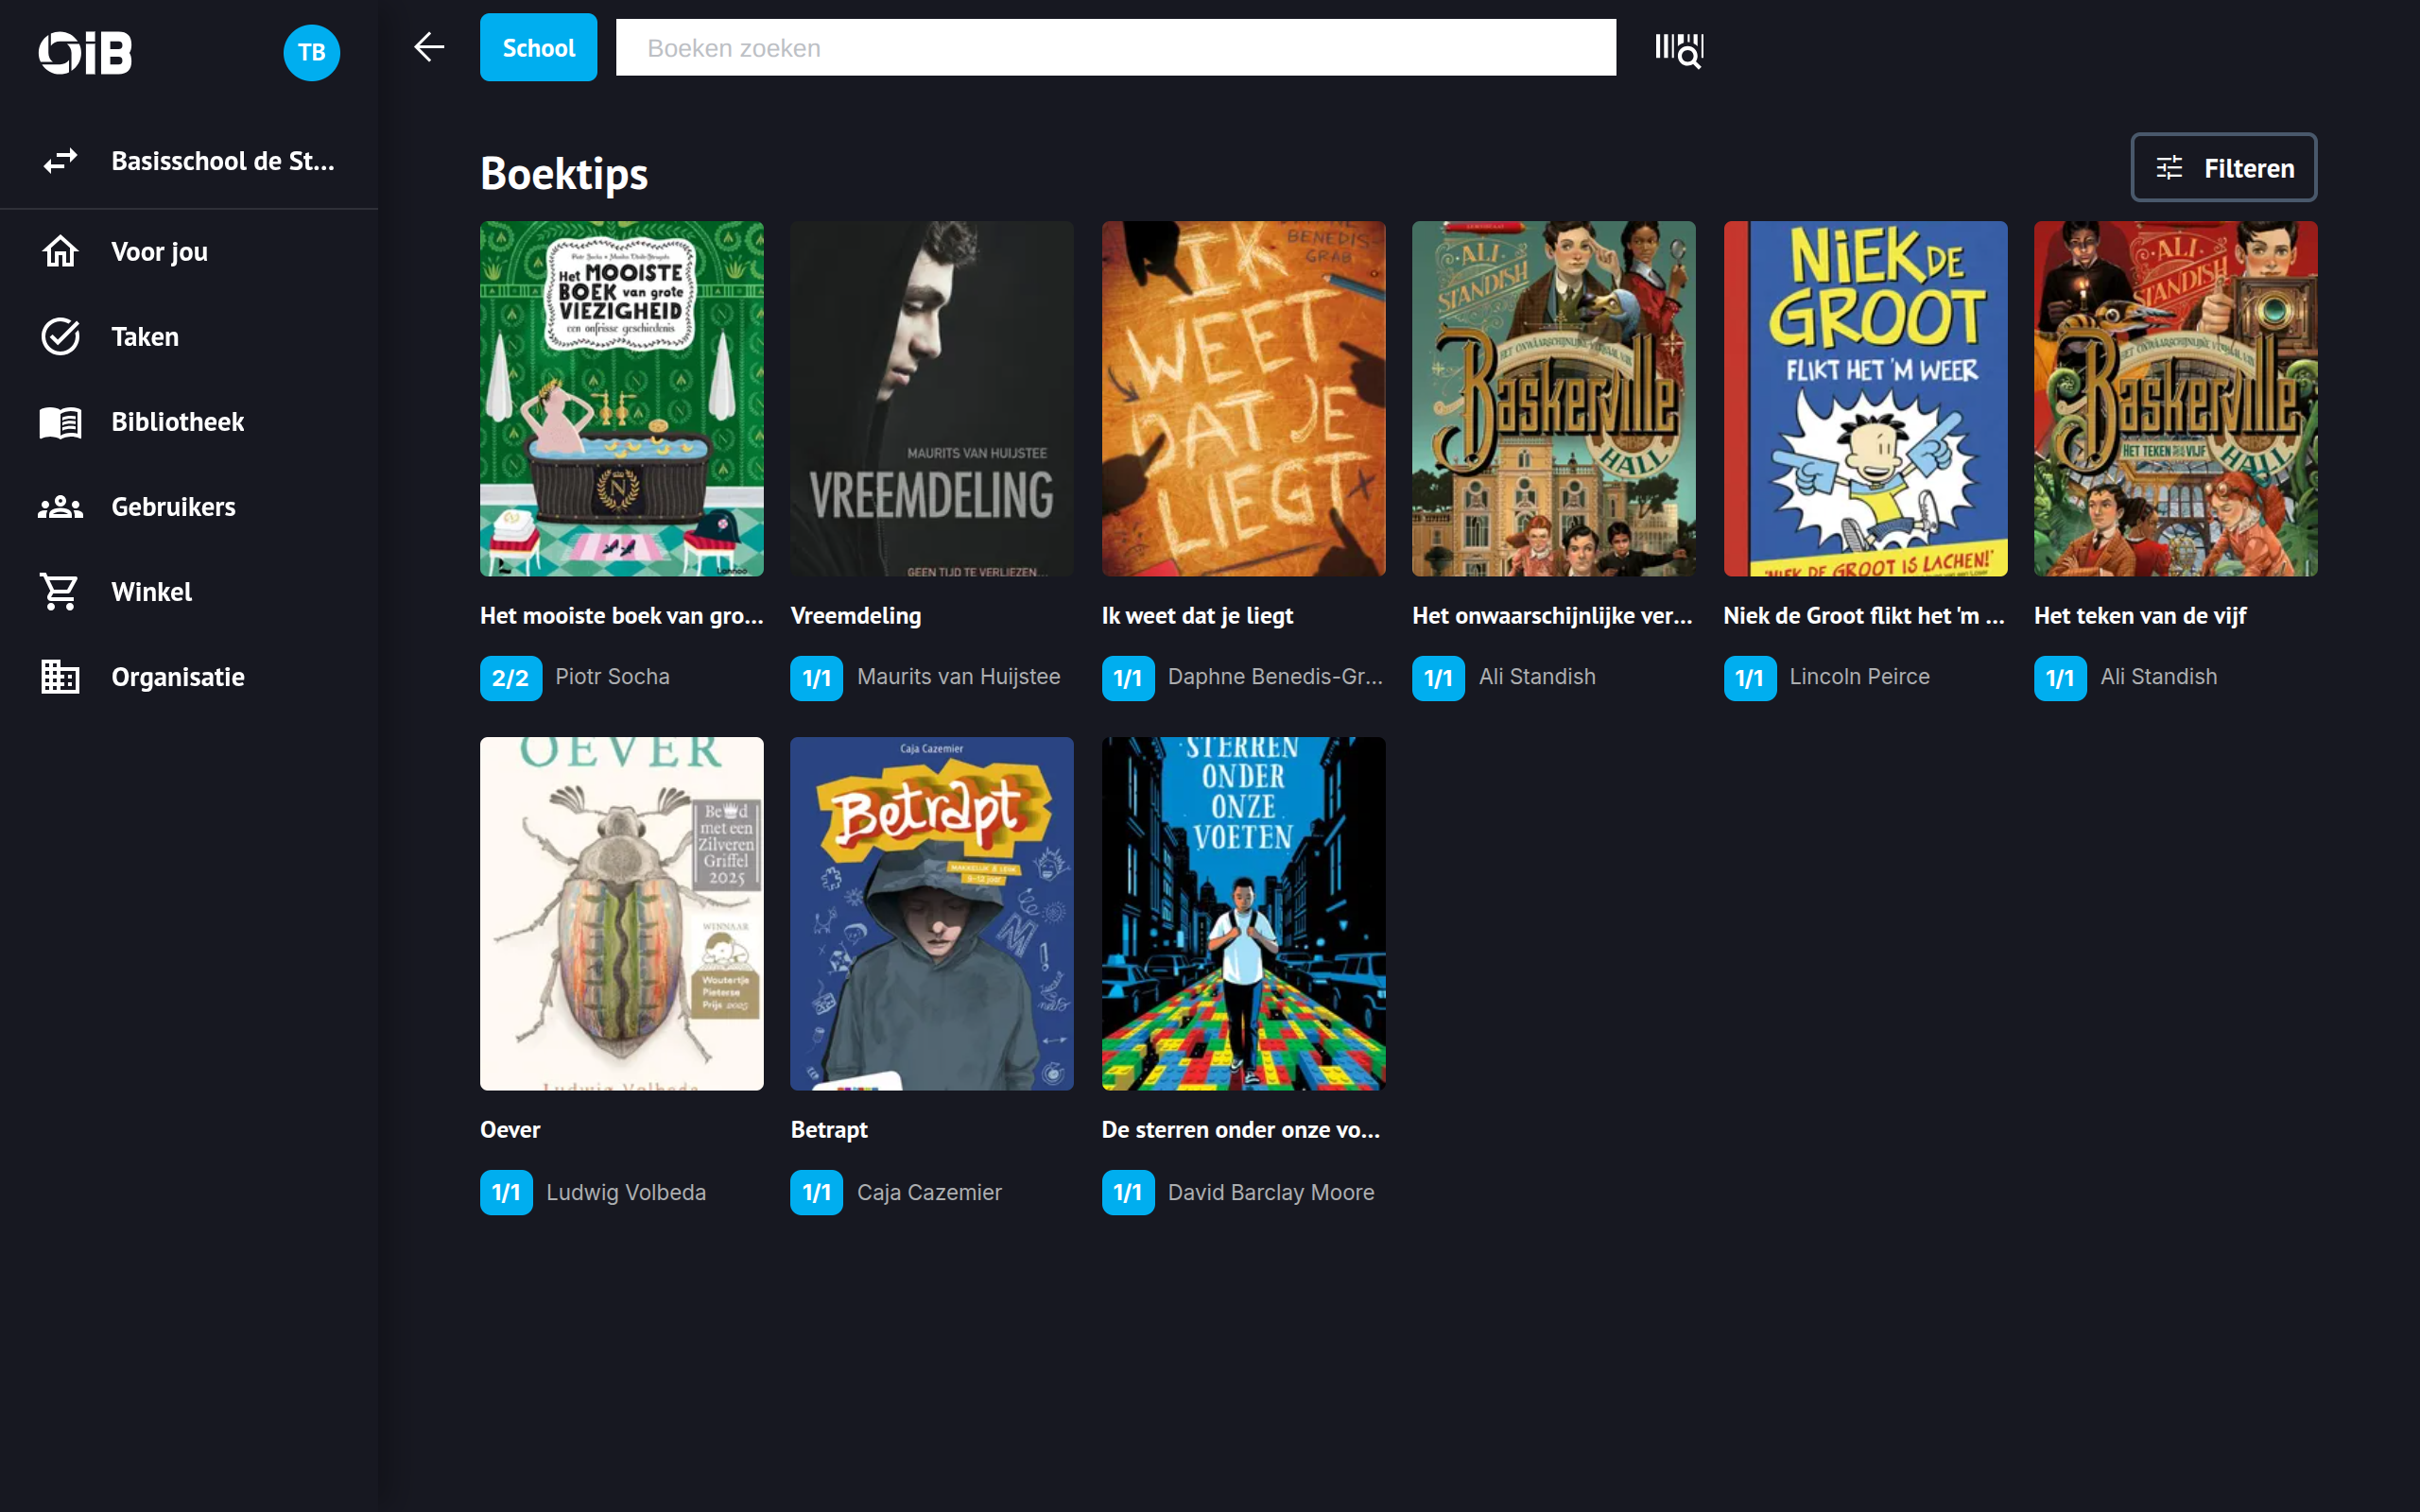
Task: Click the Winkel shopping cart icon
Action: click(60, 592)
